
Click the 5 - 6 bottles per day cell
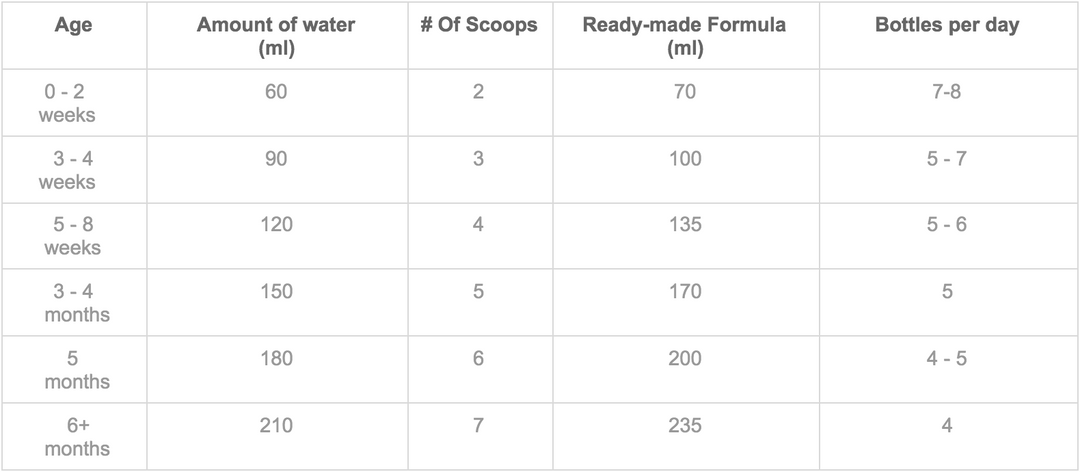(x=946, y=225)
